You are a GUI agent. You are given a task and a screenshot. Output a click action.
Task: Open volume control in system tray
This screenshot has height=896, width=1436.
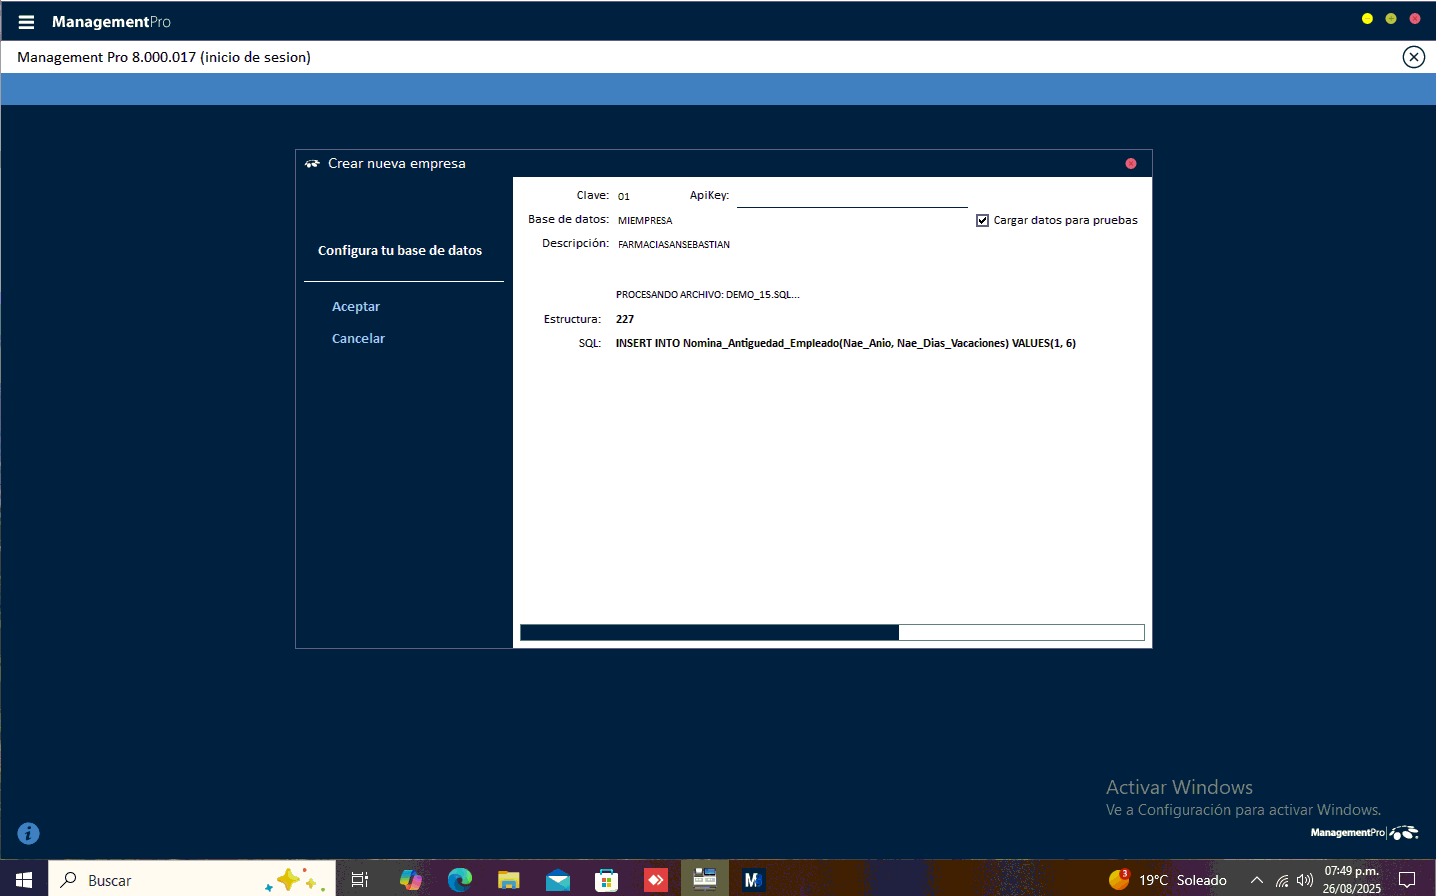(1305, 880)
